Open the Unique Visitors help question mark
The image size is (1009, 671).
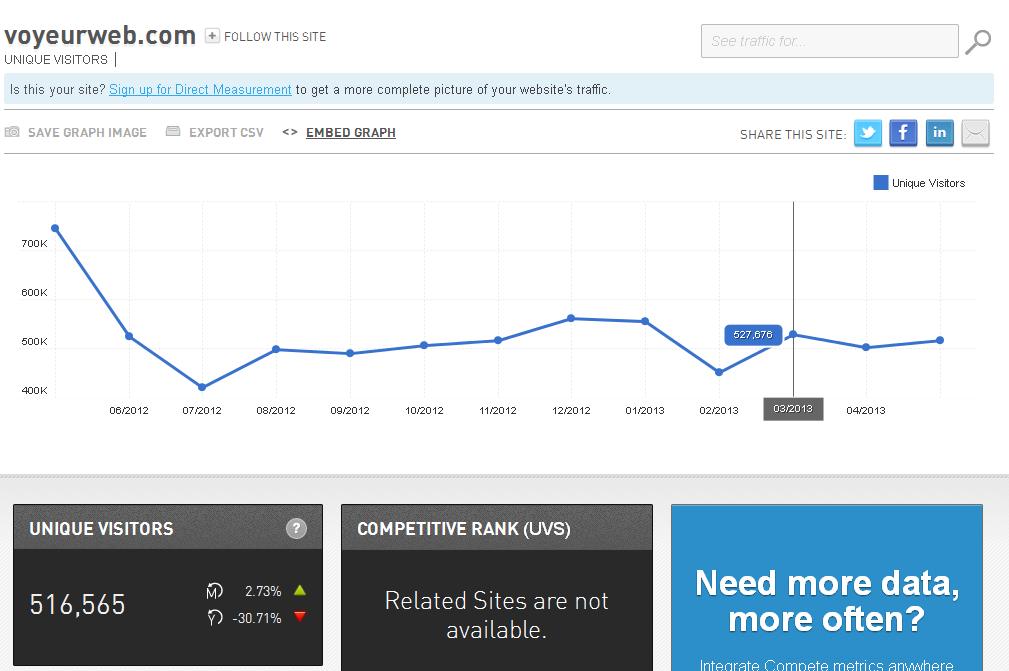(296, 529)
